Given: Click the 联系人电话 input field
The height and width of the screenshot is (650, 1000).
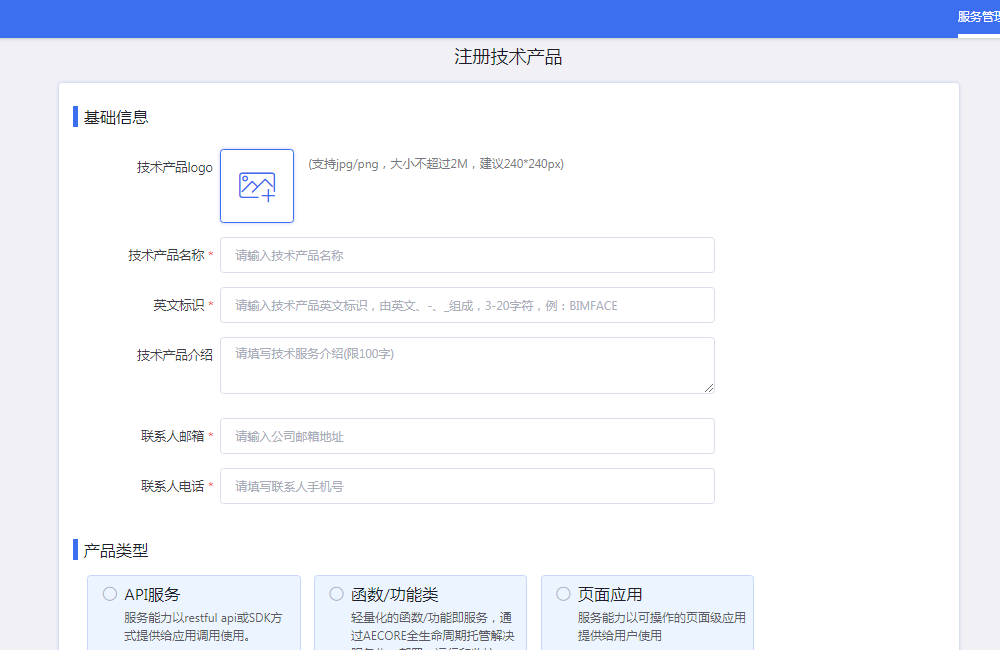Looking at the screenshot, I should (467, 486).
